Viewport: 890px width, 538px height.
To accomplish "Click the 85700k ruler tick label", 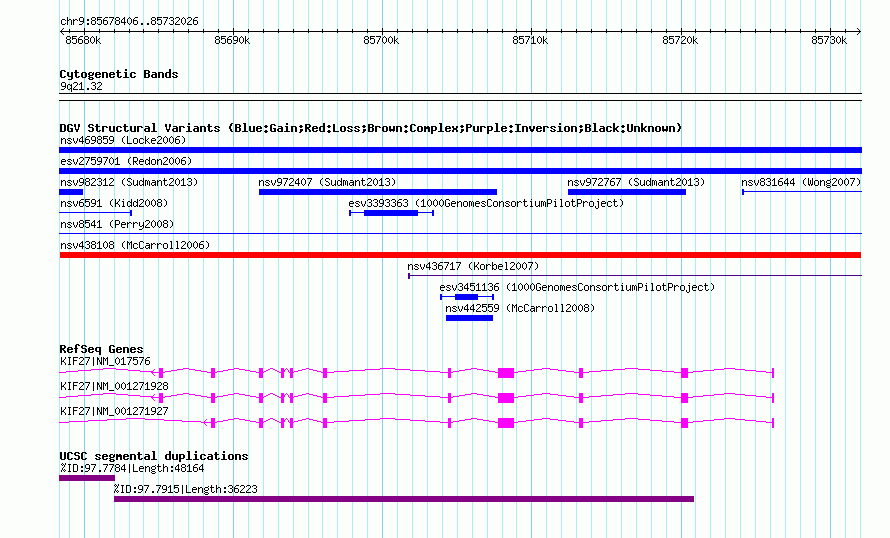I will click(x=381, y=40).
